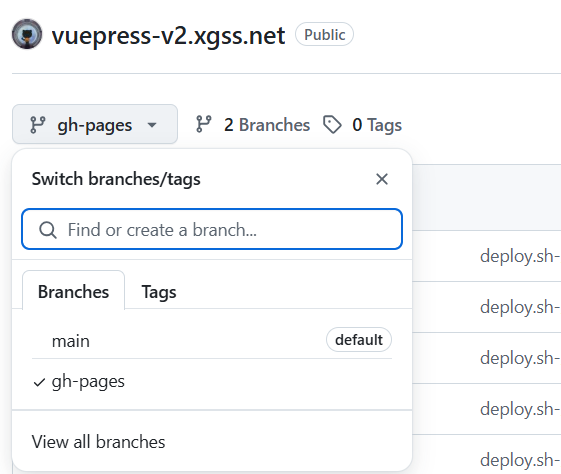Switch to the Tags tab

(x=159, y=292)
